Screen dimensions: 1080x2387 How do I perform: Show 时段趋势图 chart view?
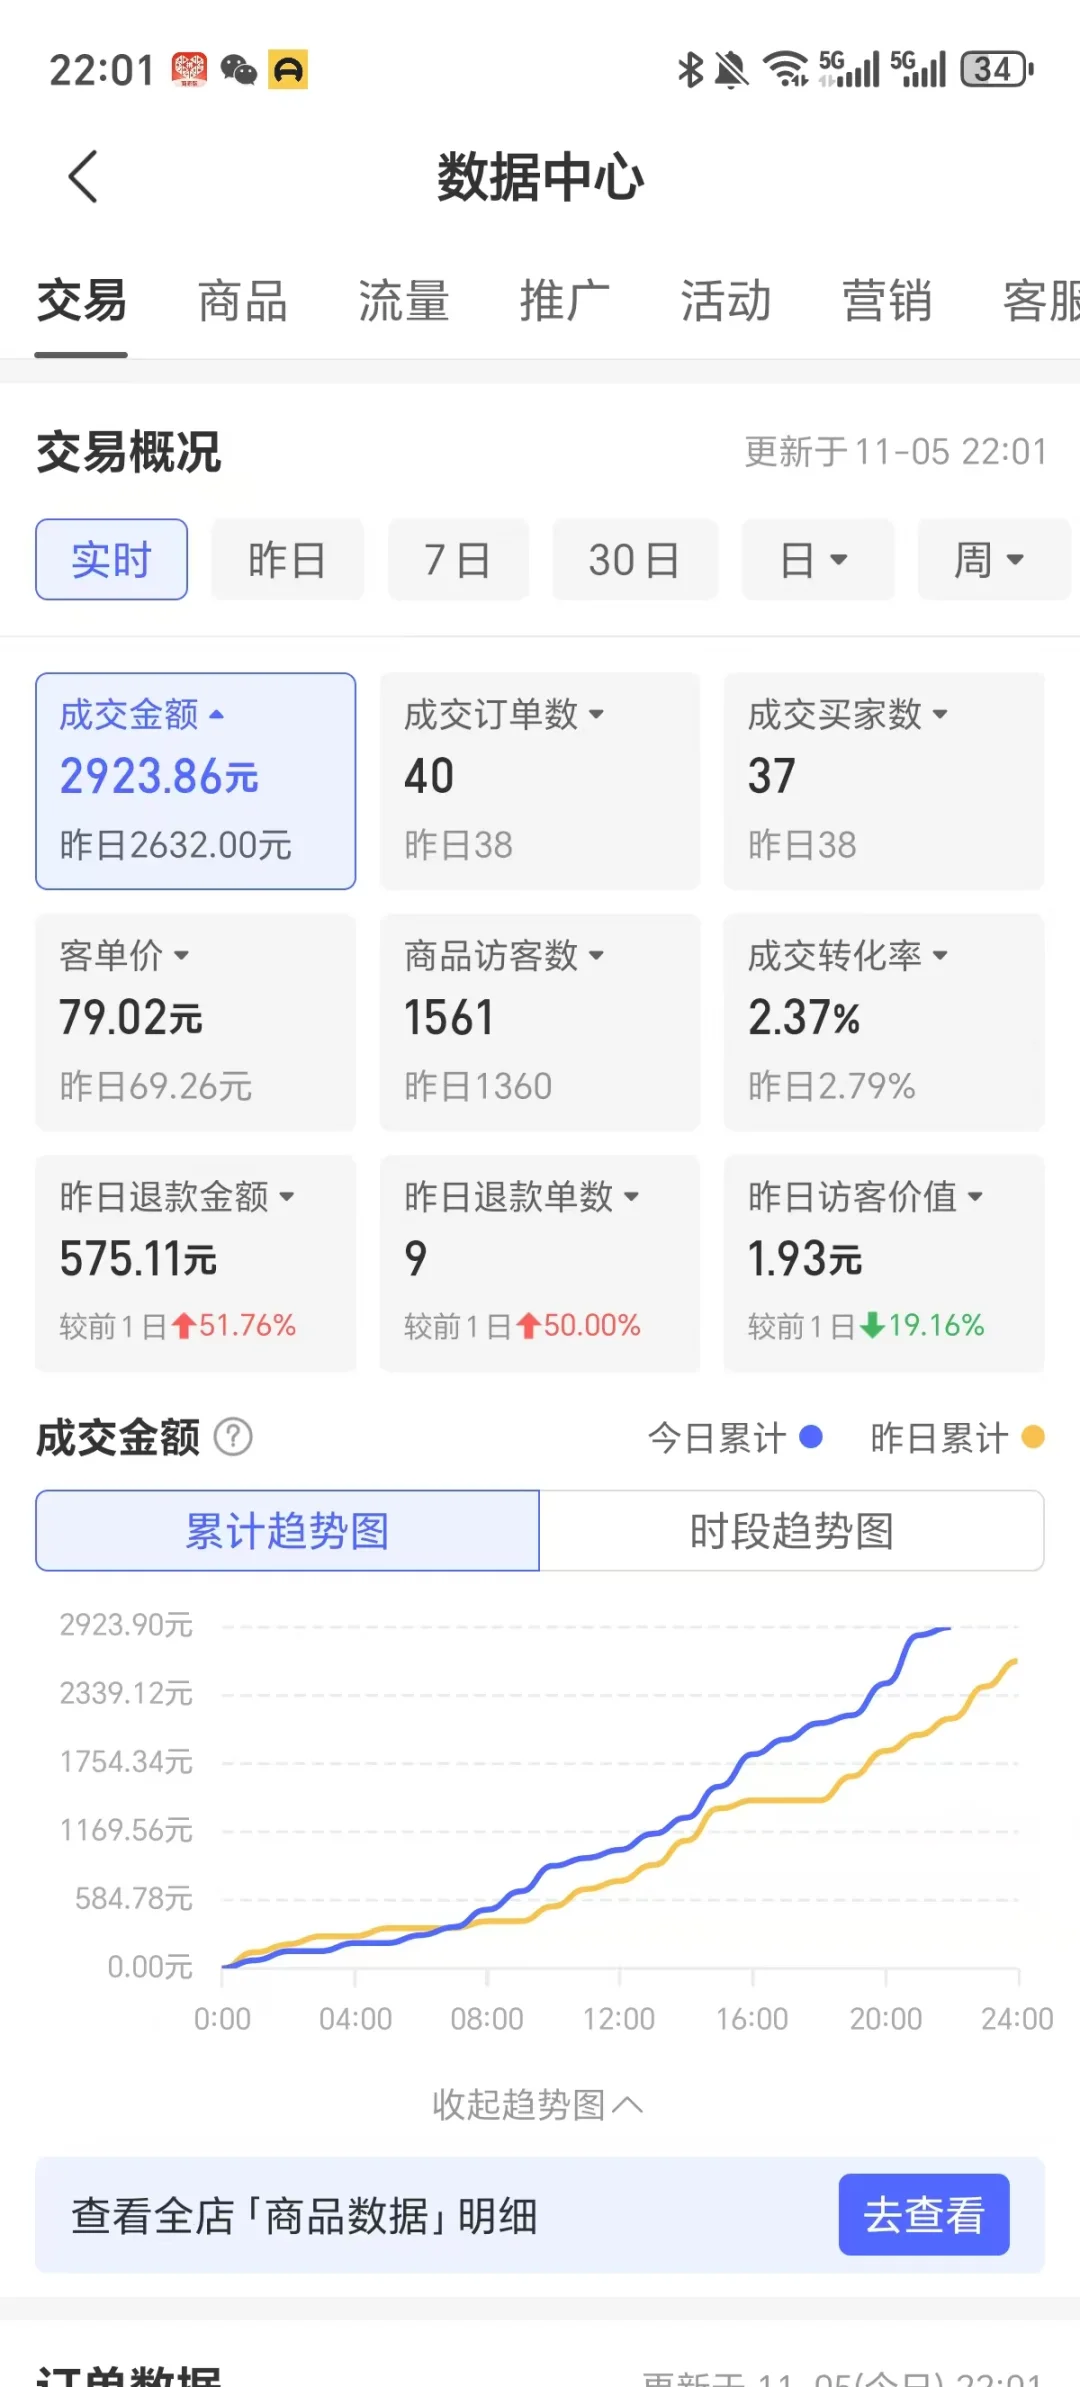tap(792, 1530)
